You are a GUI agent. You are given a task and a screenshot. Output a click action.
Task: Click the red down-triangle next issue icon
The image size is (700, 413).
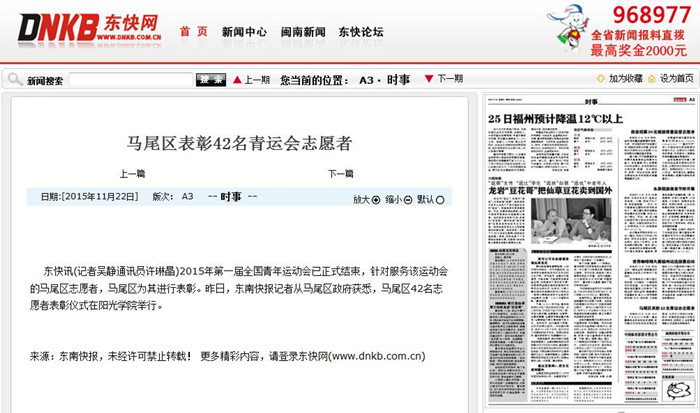coord(429,79)
